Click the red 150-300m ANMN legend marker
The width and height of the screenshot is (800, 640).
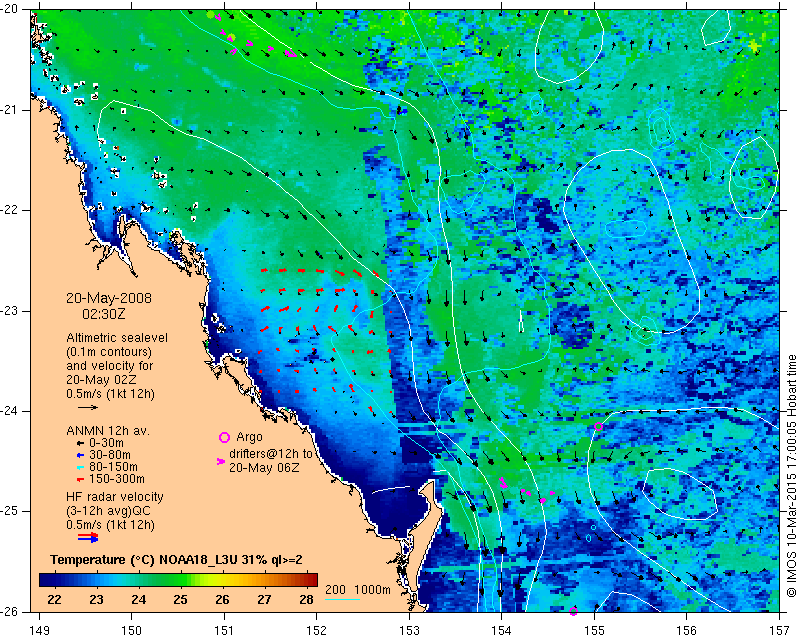(80, 479)
